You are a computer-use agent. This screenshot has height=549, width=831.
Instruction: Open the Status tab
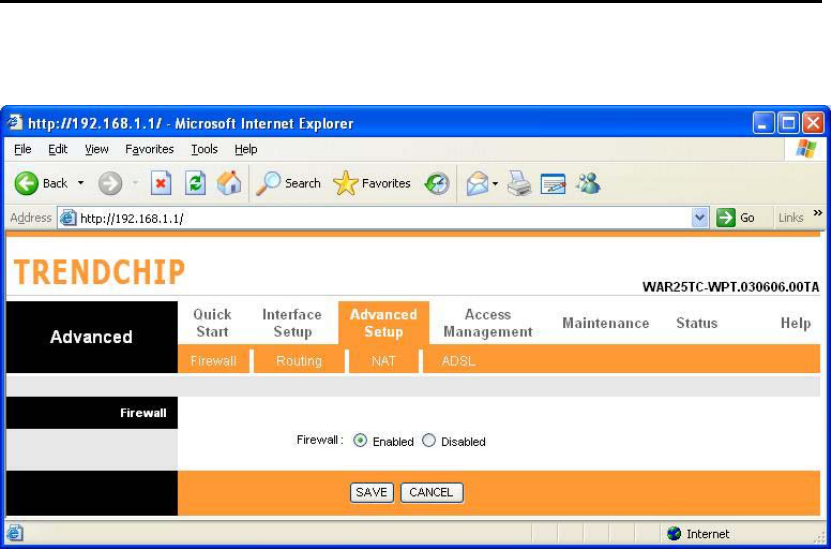coord(696,323)
